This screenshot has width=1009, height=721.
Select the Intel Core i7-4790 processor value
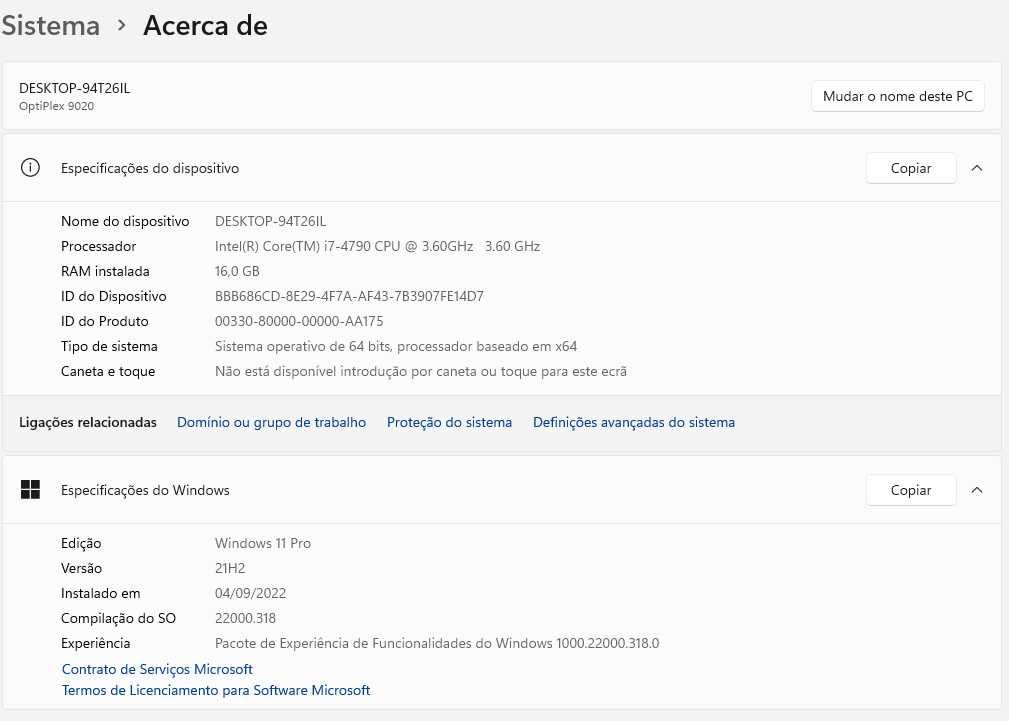click(x=377, y=246)
